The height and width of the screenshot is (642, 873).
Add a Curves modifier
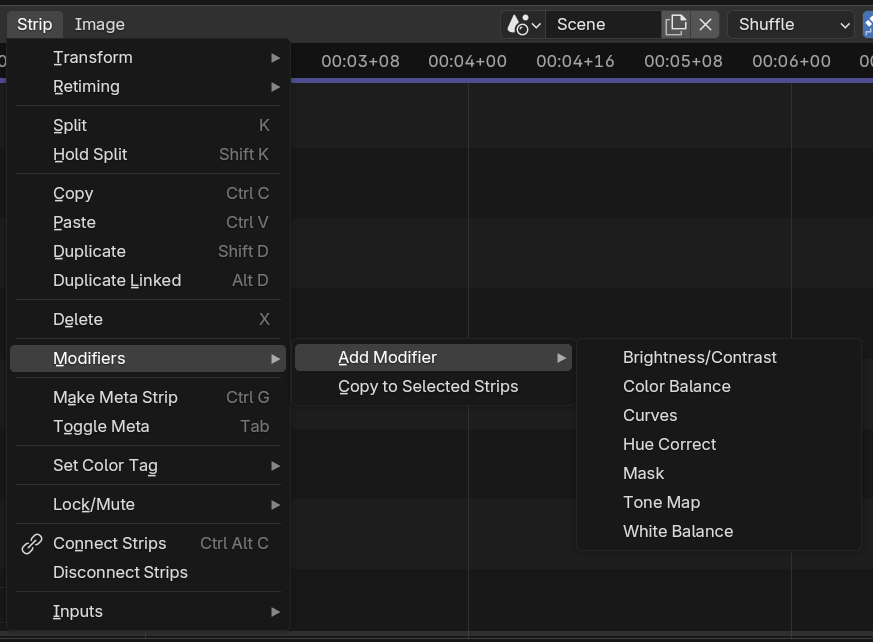pos(719,415)
